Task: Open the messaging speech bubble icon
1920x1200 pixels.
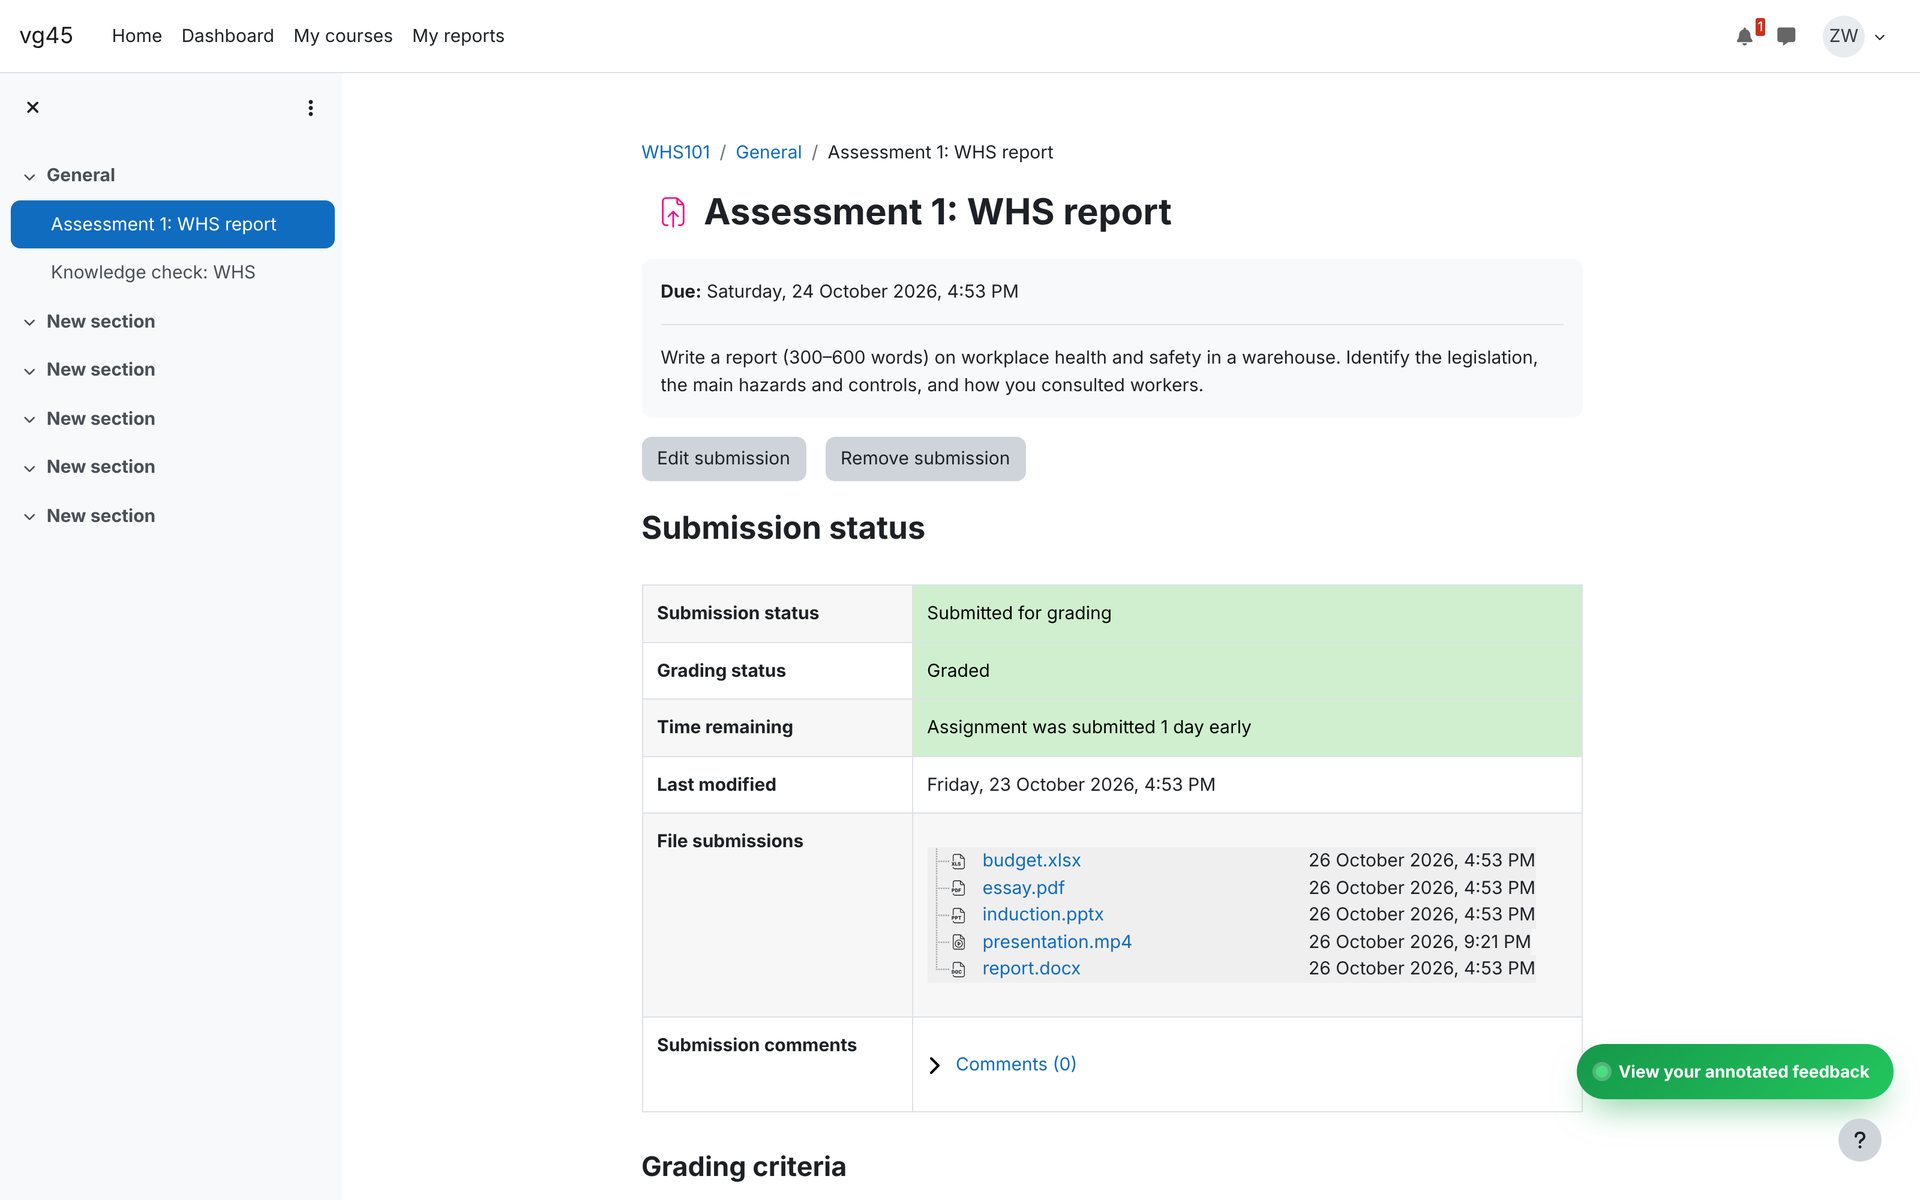Action: pyautogui.click(x=1786, y=37)
